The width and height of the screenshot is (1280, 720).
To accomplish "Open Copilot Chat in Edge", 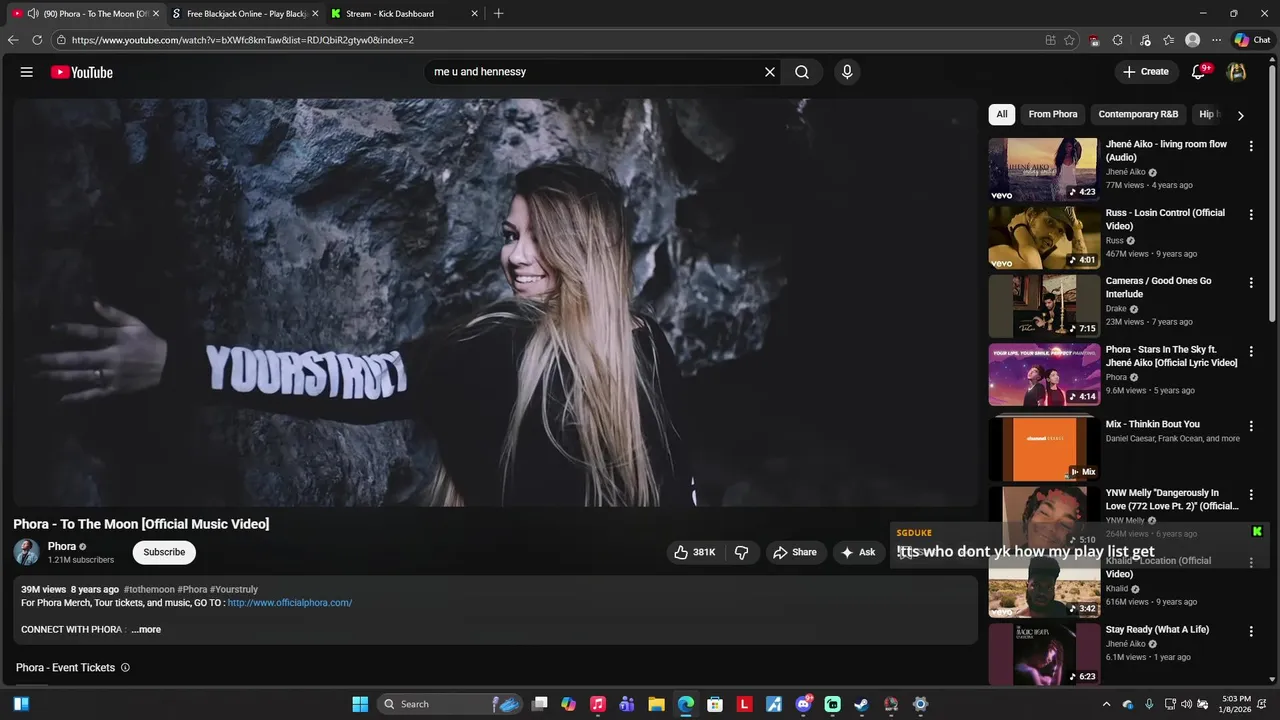I will click(x=1252, y=40).
